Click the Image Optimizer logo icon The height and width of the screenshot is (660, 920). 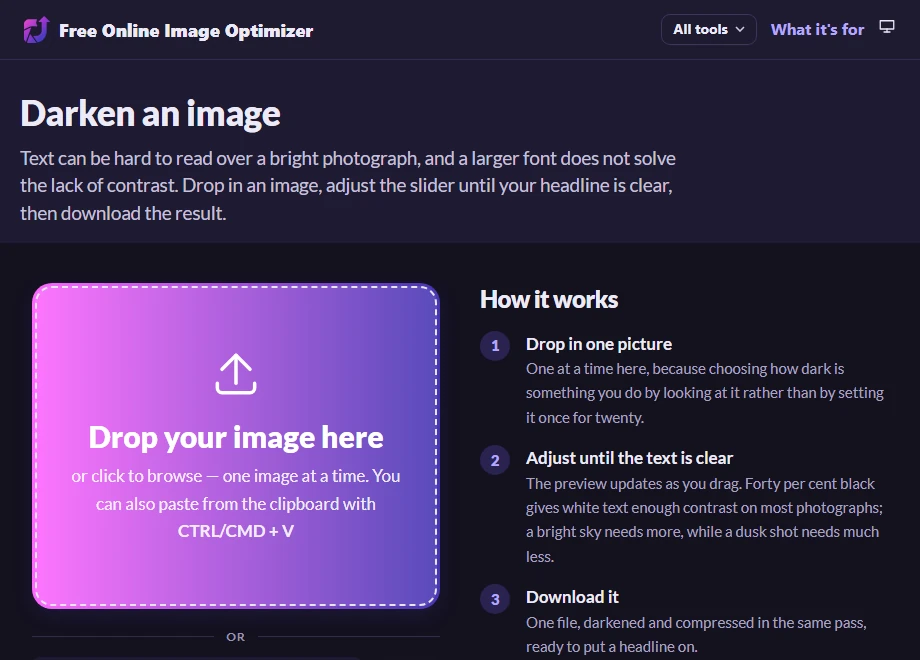(x=35, y=30)
